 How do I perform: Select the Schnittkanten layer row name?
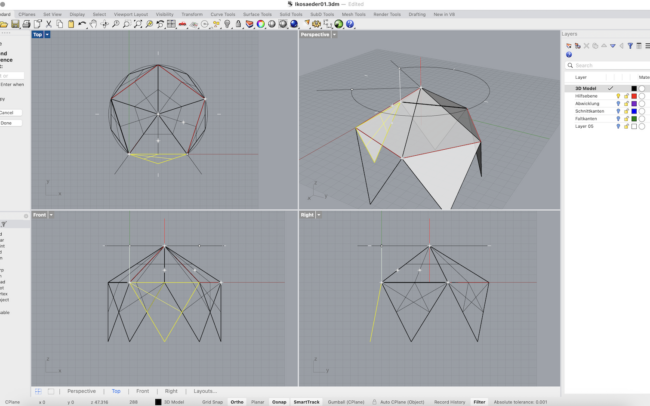[589, 111]
